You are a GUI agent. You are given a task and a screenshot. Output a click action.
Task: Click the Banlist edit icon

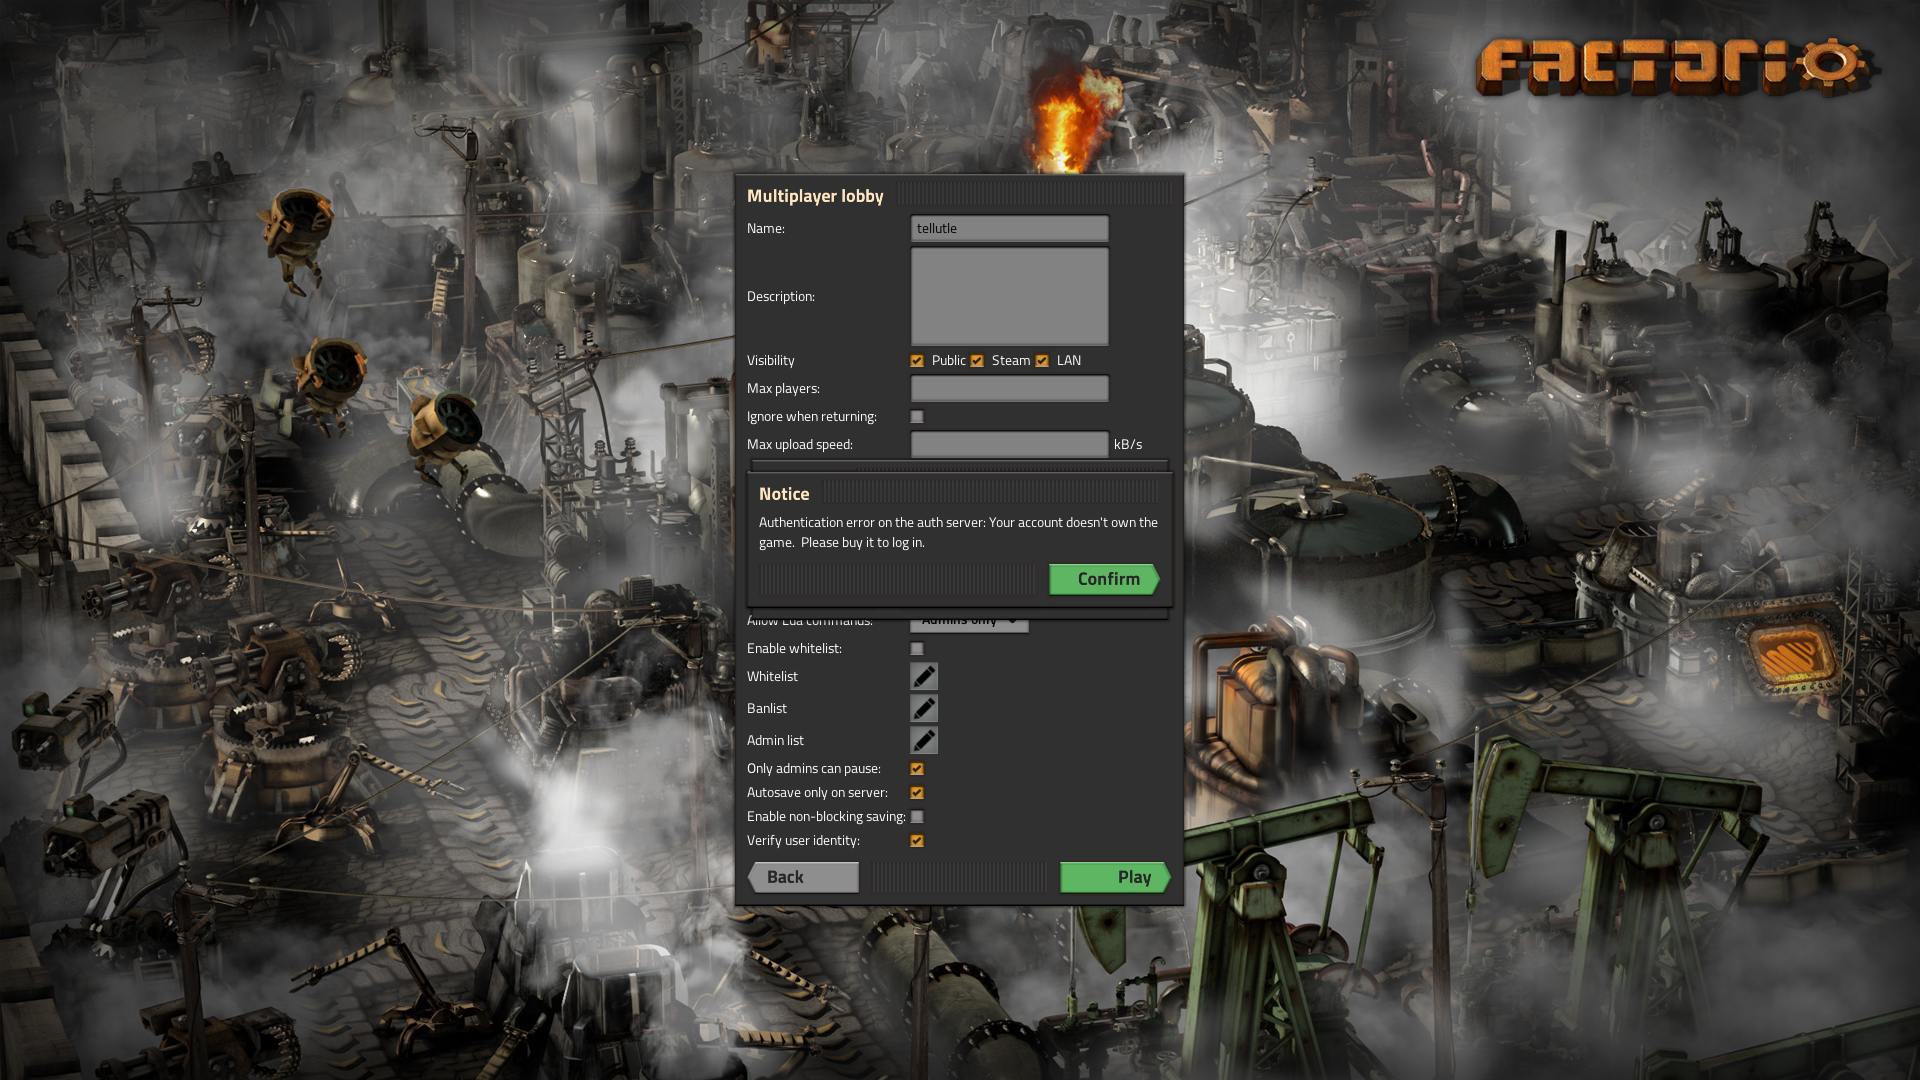tap(923, 708)
